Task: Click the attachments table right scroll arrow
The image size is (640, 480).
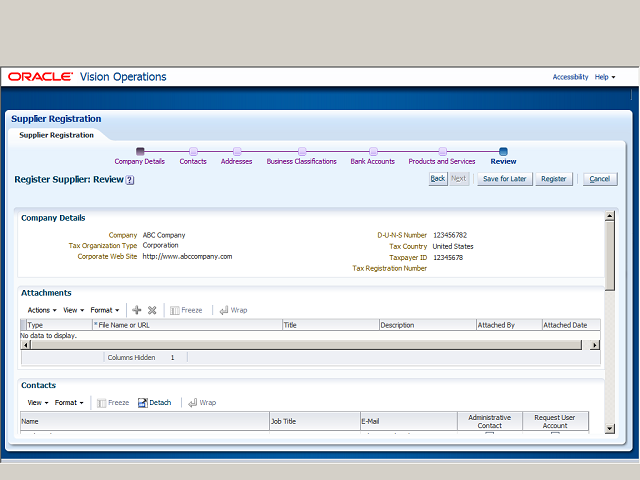Action: click(x=595, y=345)
